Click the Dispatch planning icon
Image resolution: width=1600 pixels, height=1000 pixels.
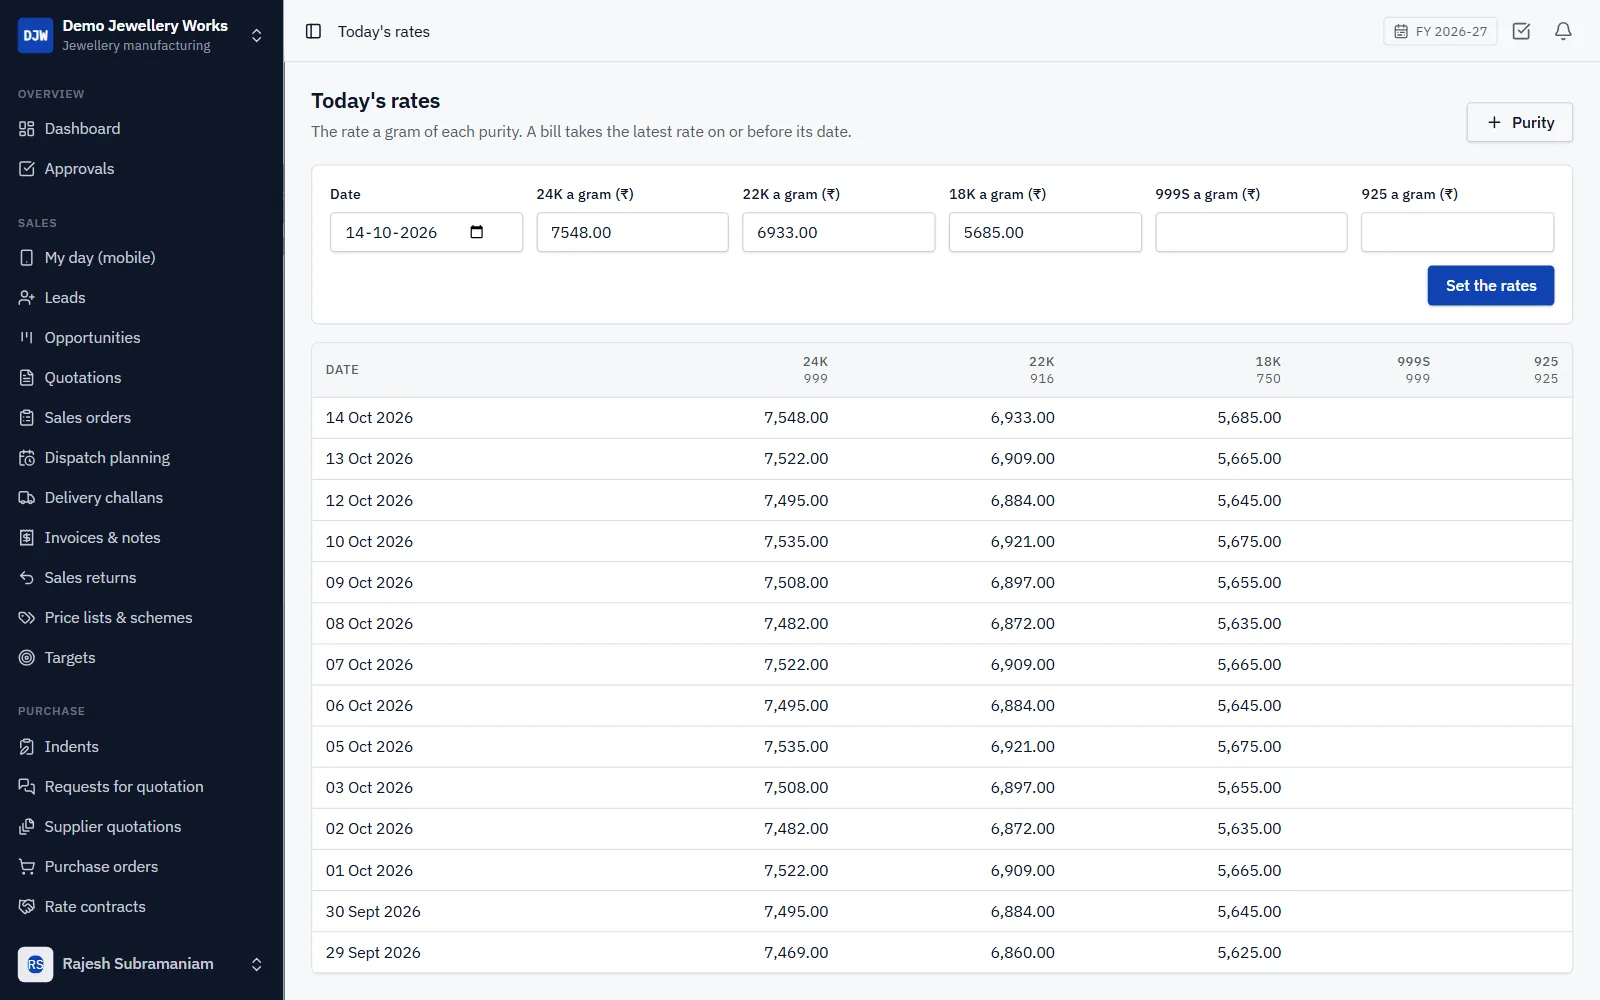pyautogui.click(x=27, y=458)
